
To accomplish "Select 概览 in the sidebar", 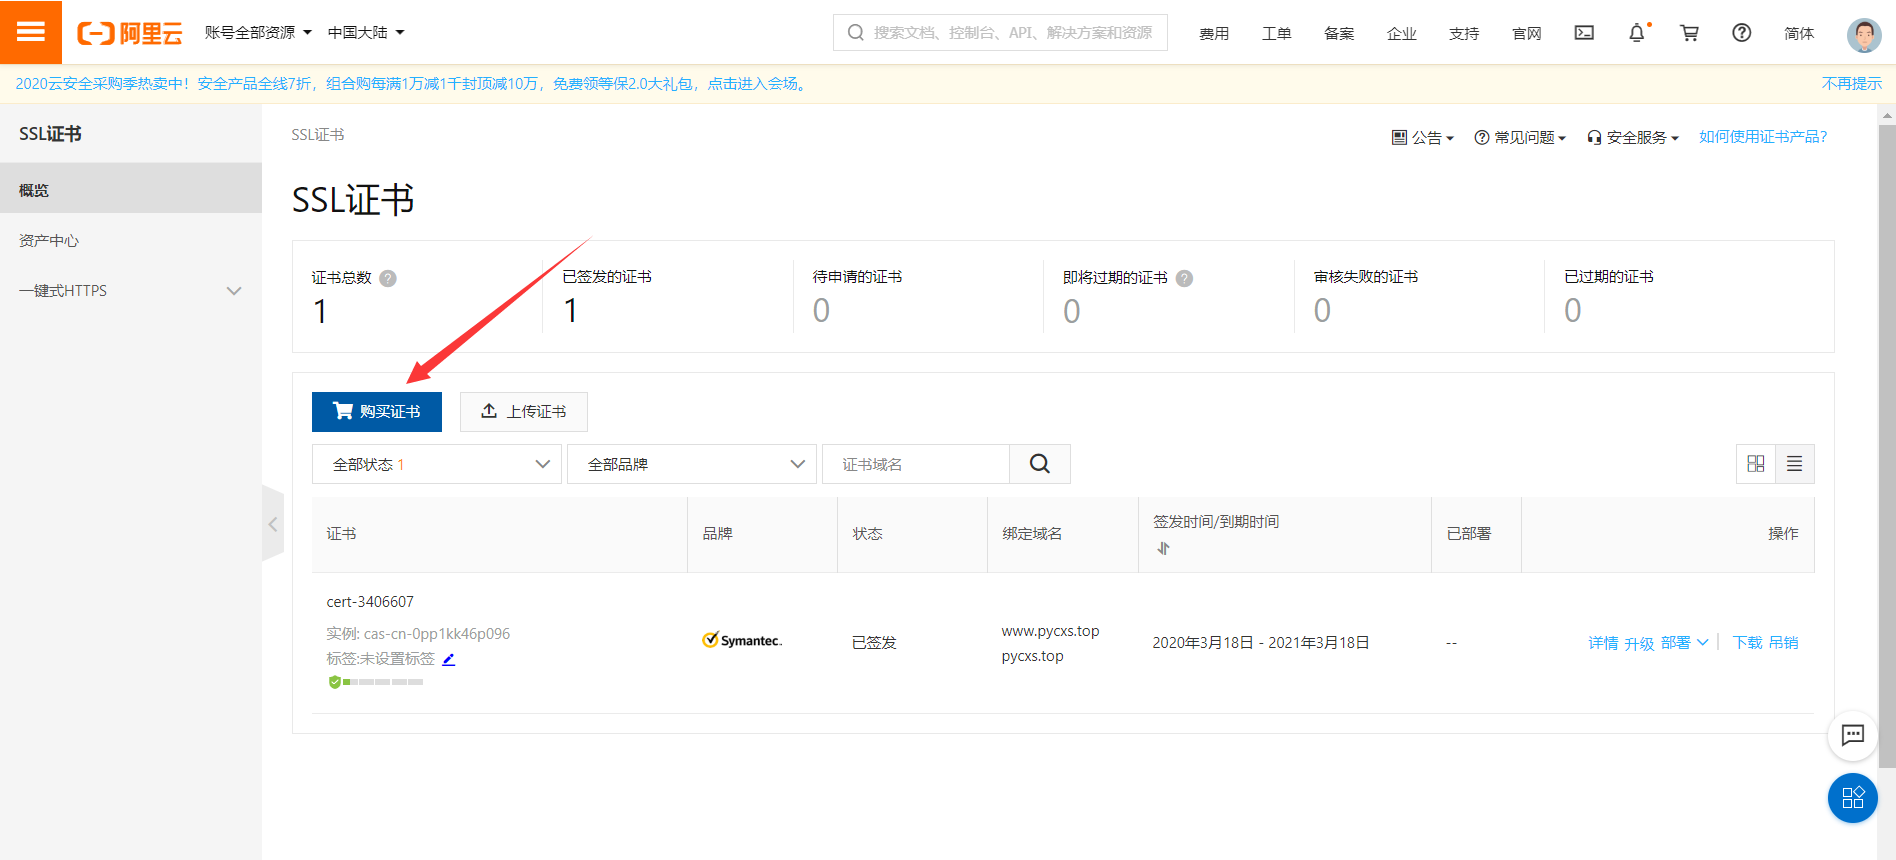I will pyautogui.click(x=131, y=190).
